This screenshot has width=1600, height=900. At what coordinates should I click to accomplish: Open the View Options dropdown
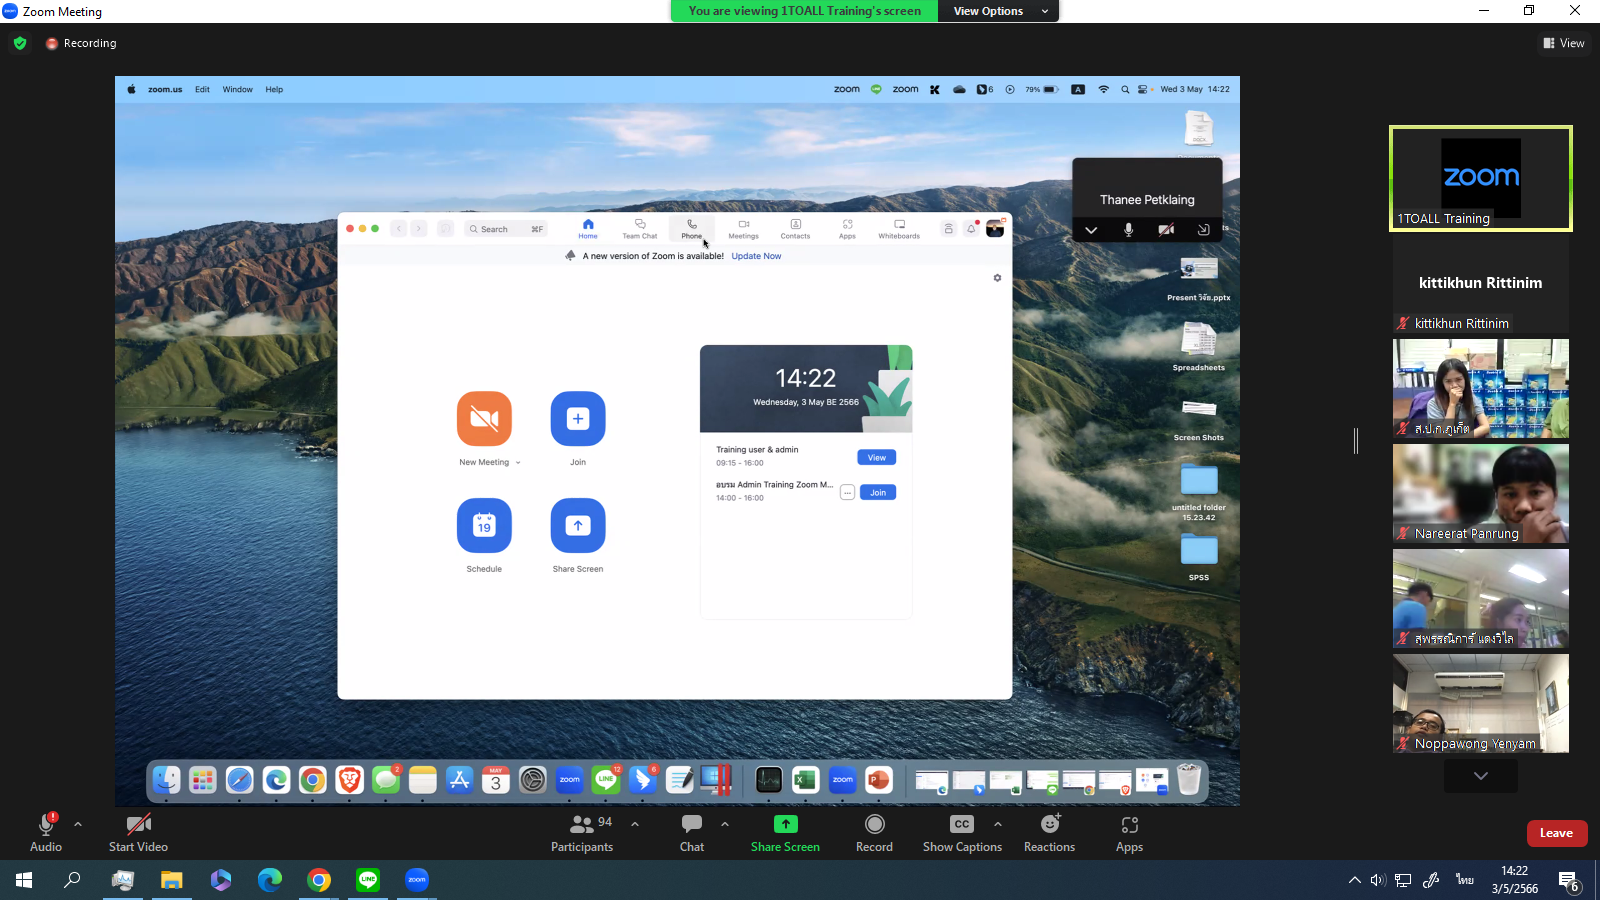(x=998, y=11)
